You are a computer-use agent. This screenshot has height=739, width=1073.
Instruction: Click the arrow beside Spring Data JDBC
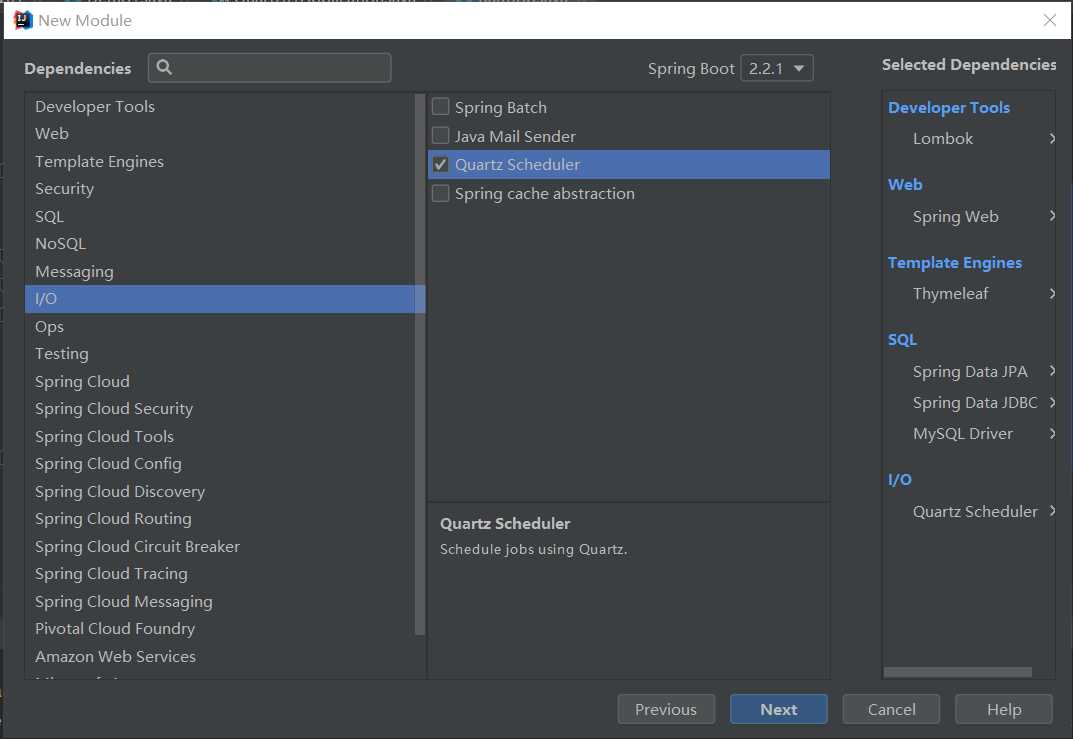[1052, 402]
